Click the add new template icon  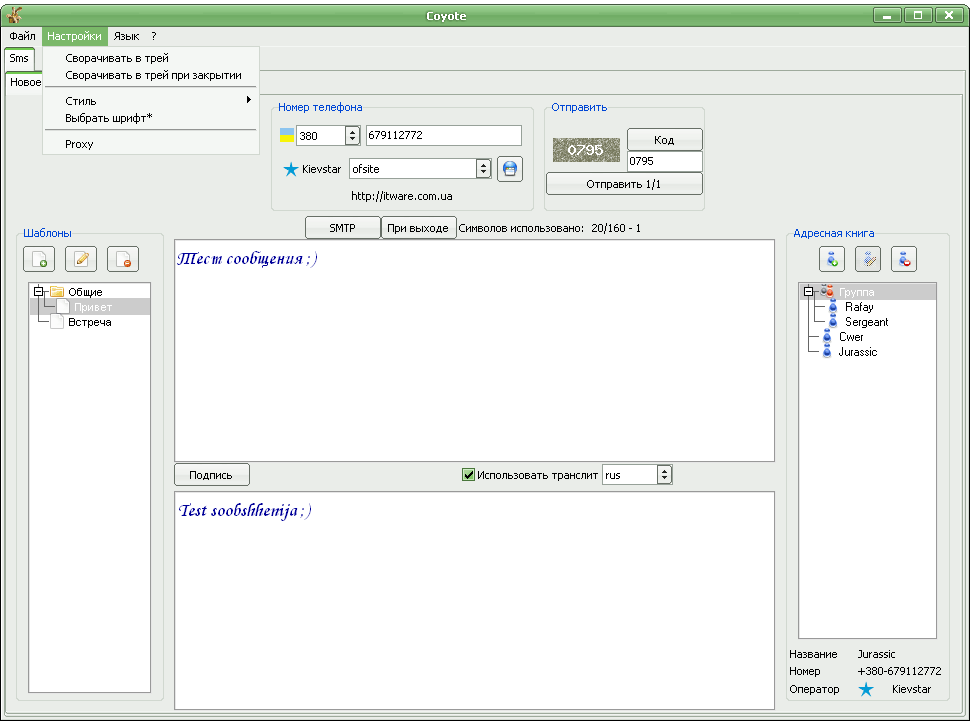tap(39, 260)
